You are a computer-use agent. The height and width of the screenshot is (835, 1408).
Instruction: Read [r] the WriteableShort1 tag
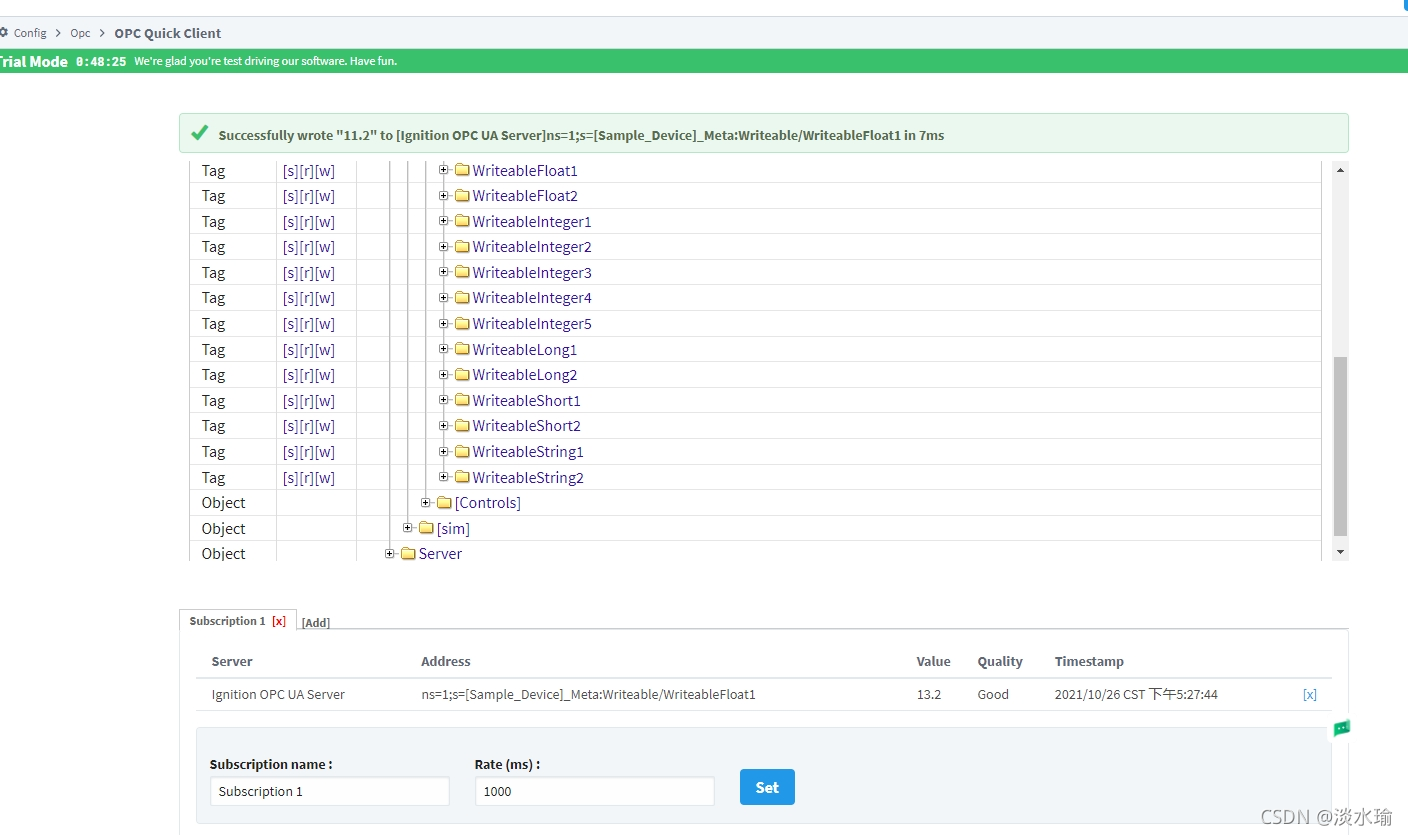306,401
